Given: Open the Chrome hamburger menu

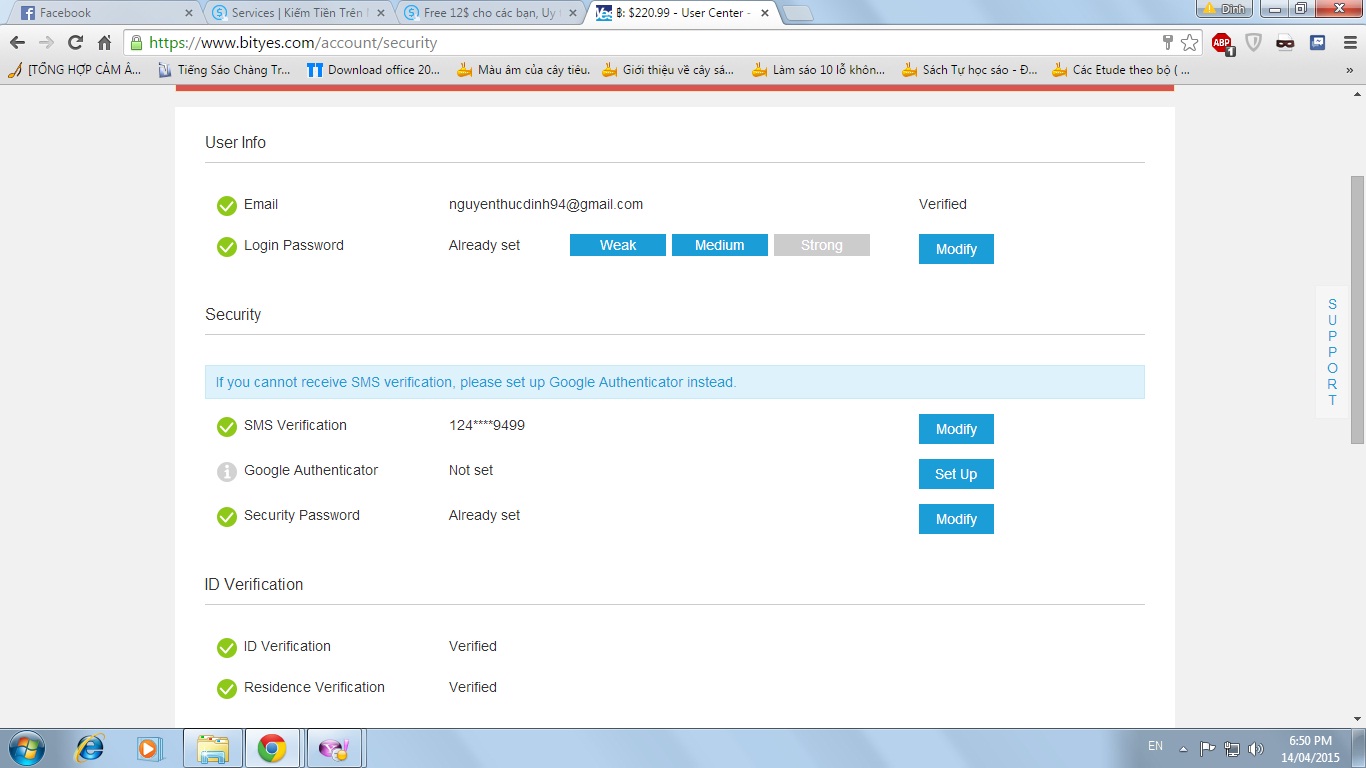Looking at the screenshot, I should 1349,43.
